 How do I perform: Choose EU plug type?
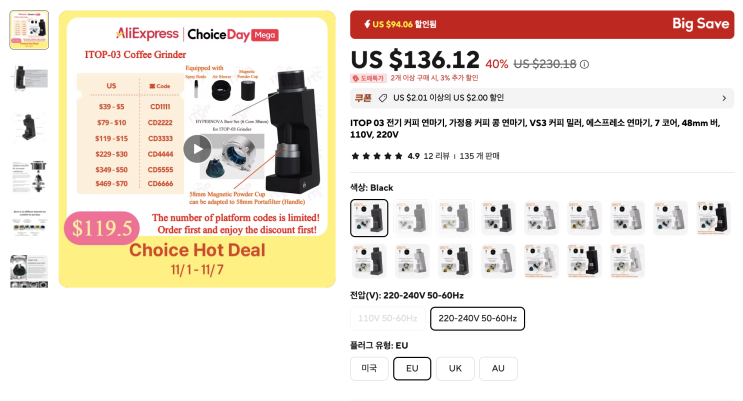coord(412,368)
